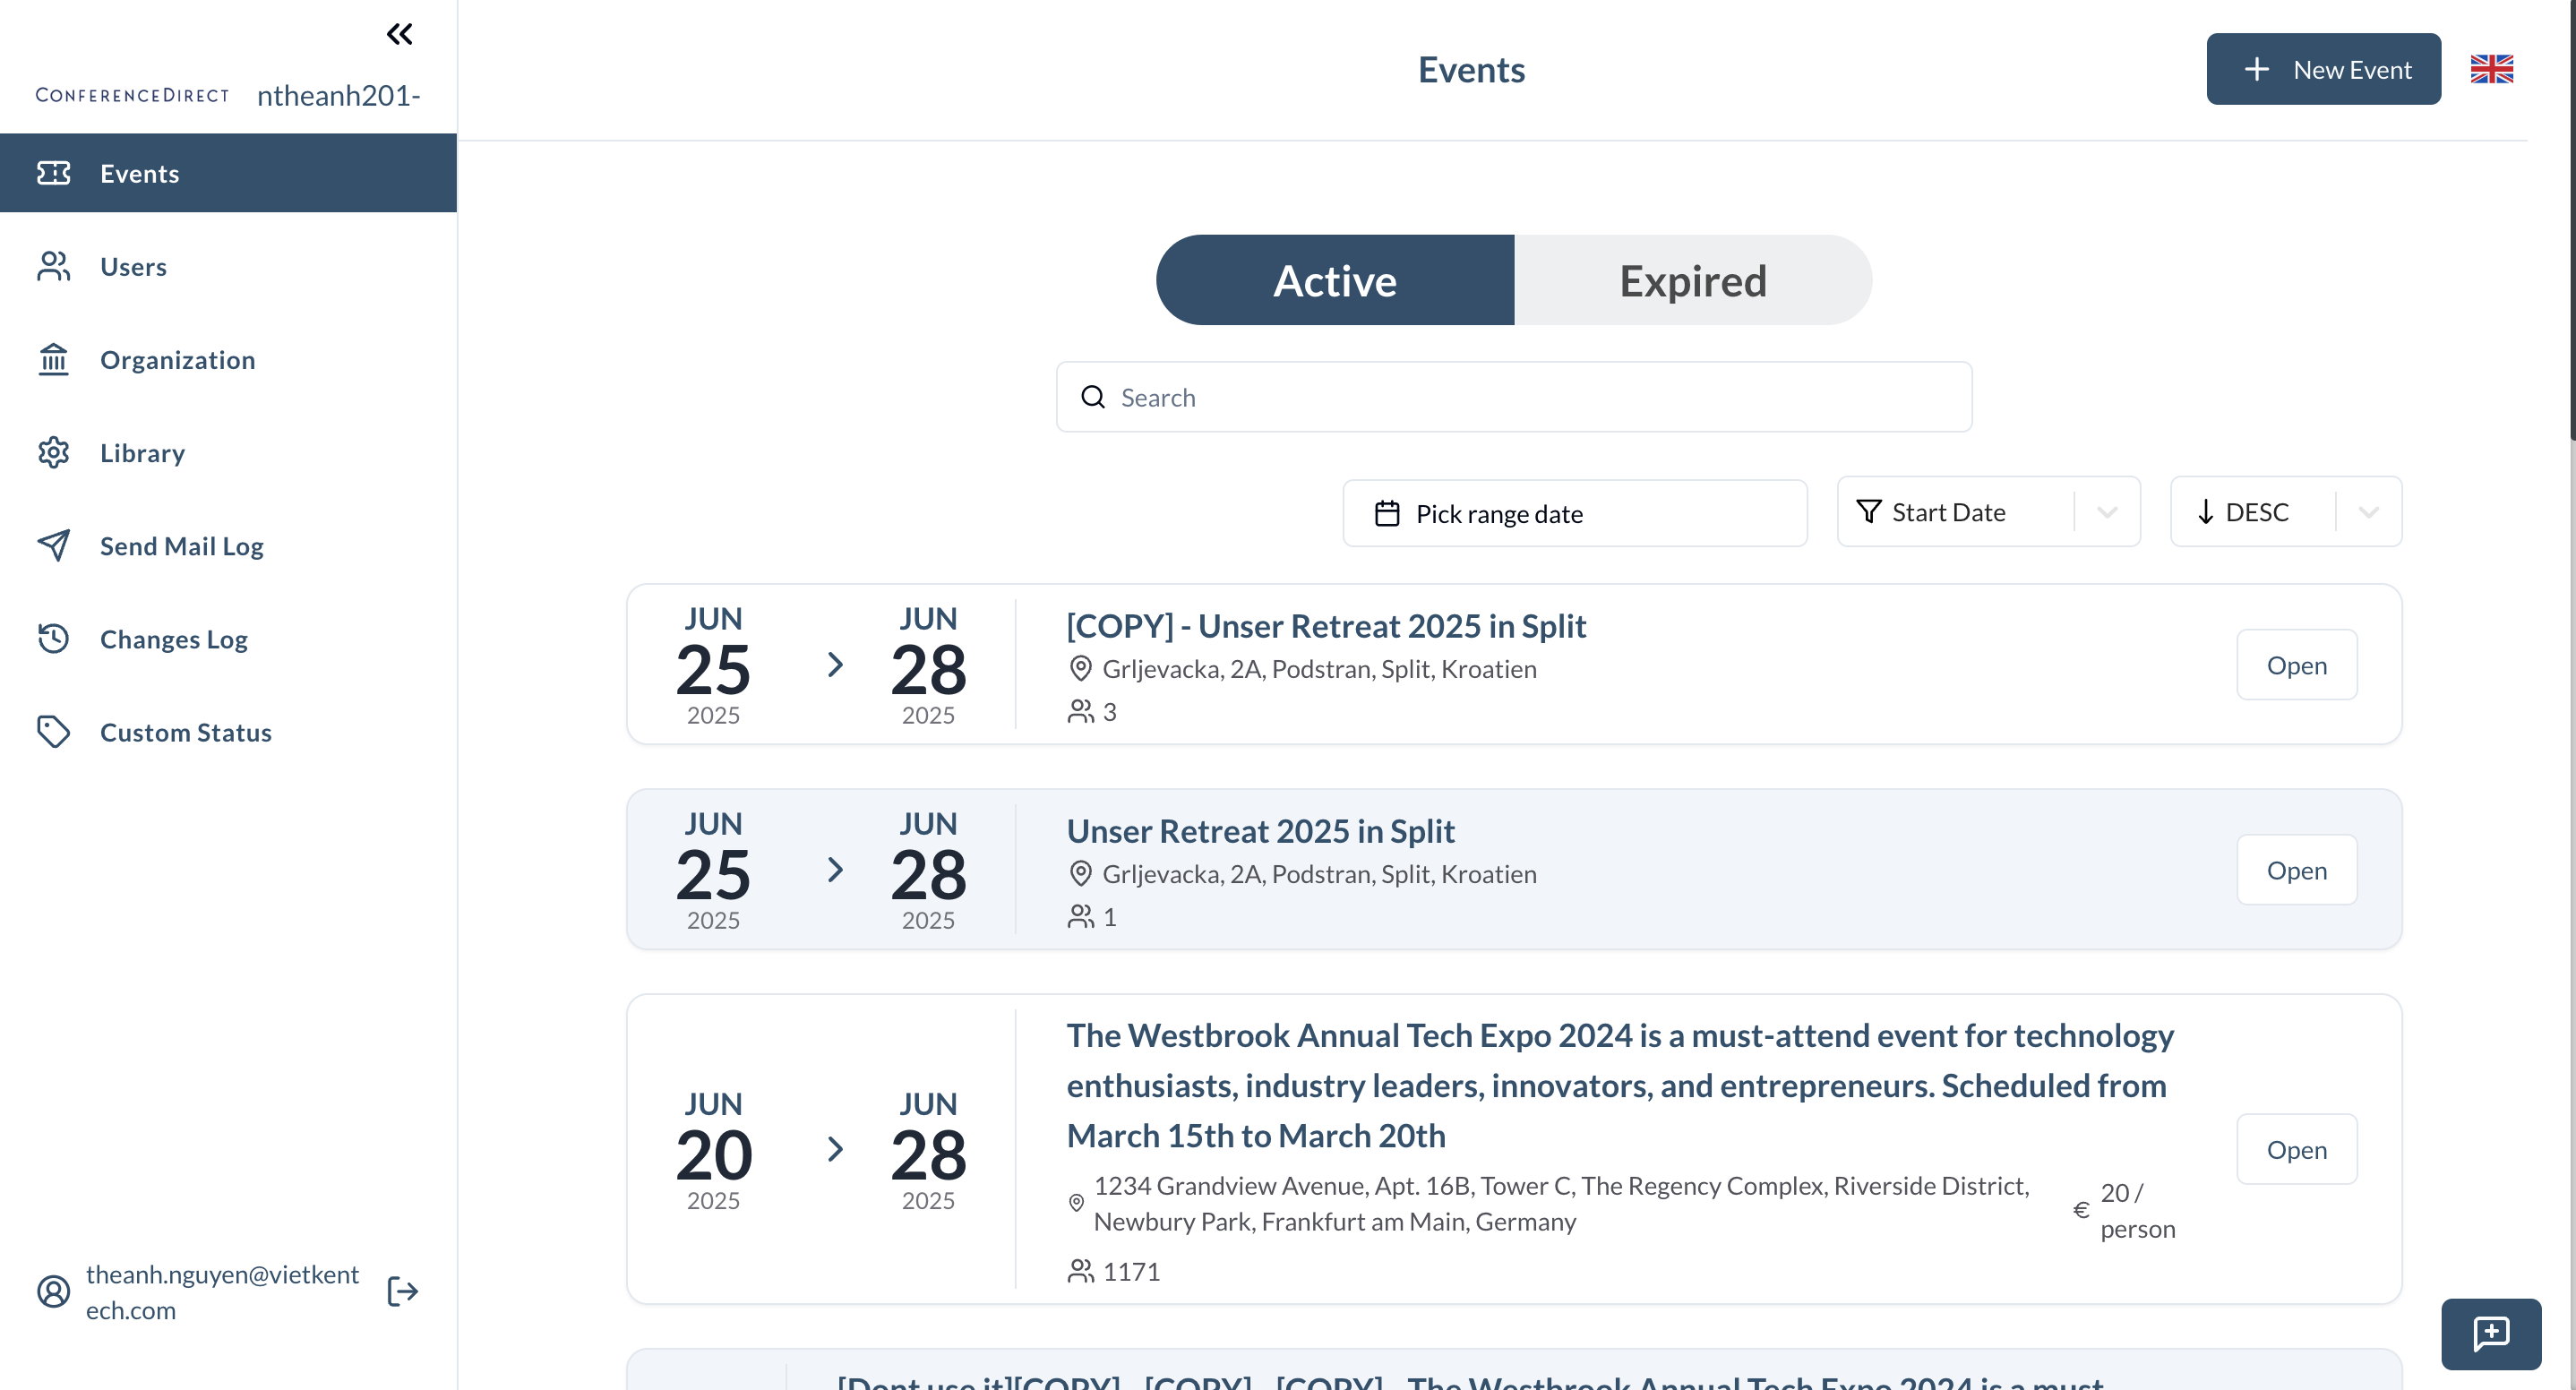This screenshot has width=2576, height=1390.
Task: Change language with the UK flag icon
Action: click(2492, 68)
